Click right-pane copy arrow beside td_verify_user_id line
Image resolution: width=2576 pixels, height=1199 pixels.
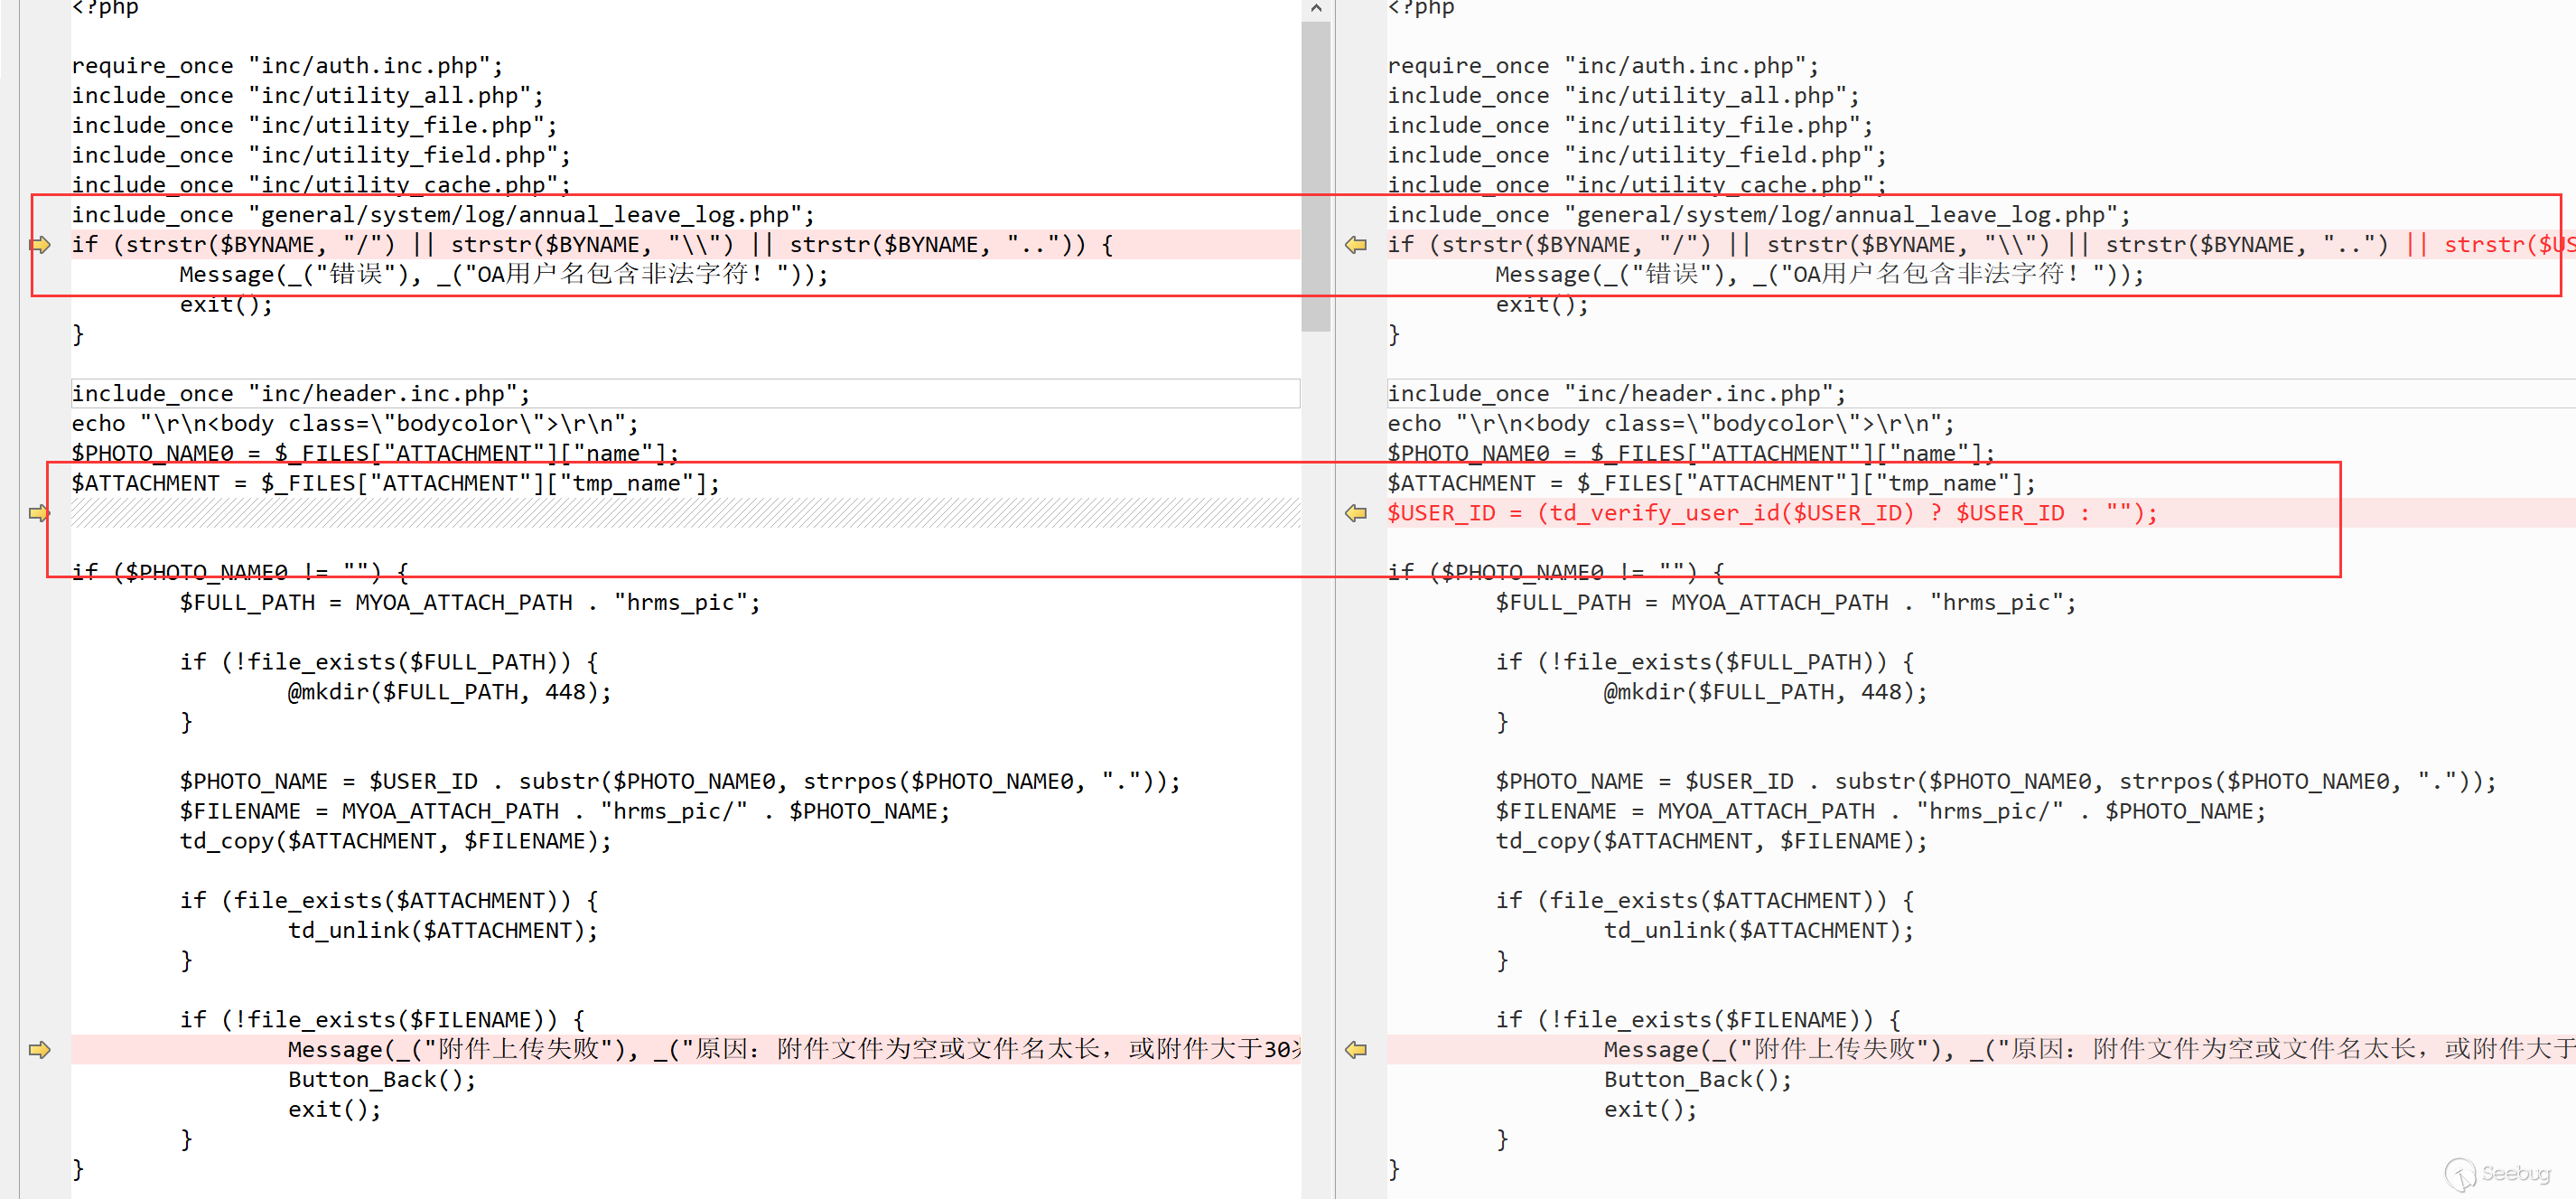pyautogui.click(x=1356, y=513)
